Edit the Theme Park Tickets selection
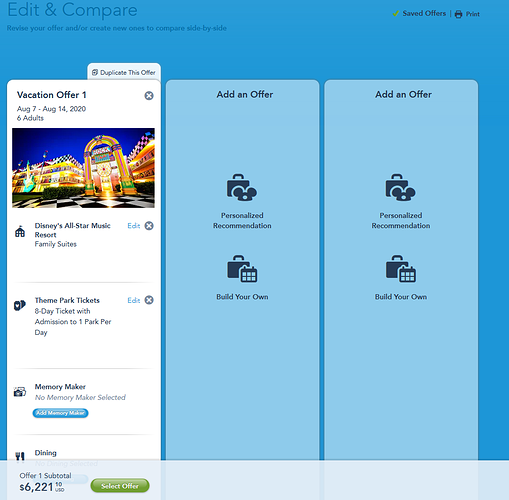Viewport: 509px width, 500px height. [x=134, y=300]
